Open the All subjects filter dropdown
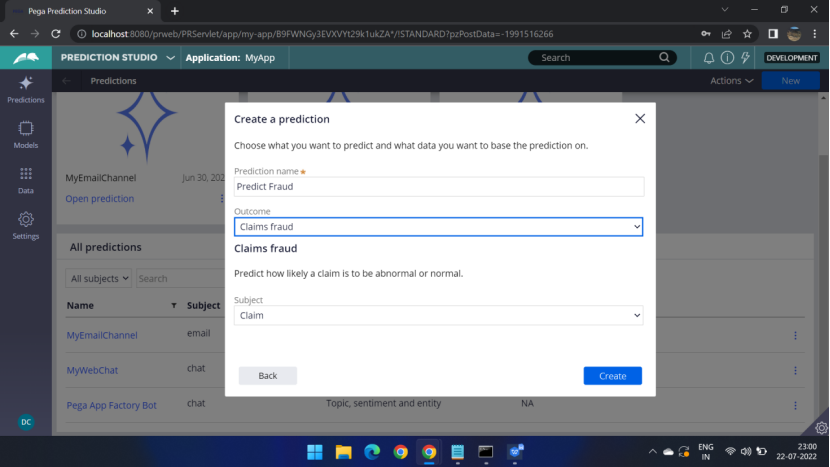Image resolution: width=830 pixels, height=467 pixels. pos(98,279)
